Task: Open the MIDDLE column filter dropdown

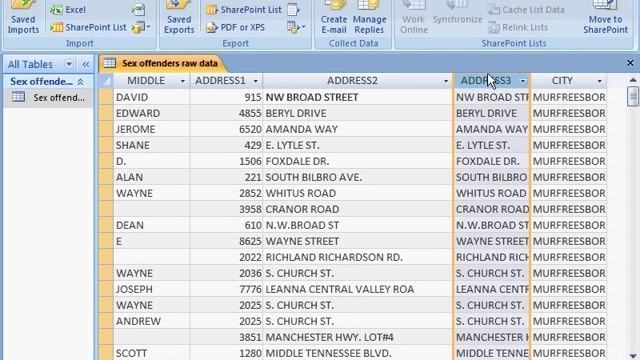Action: (183, 81)
